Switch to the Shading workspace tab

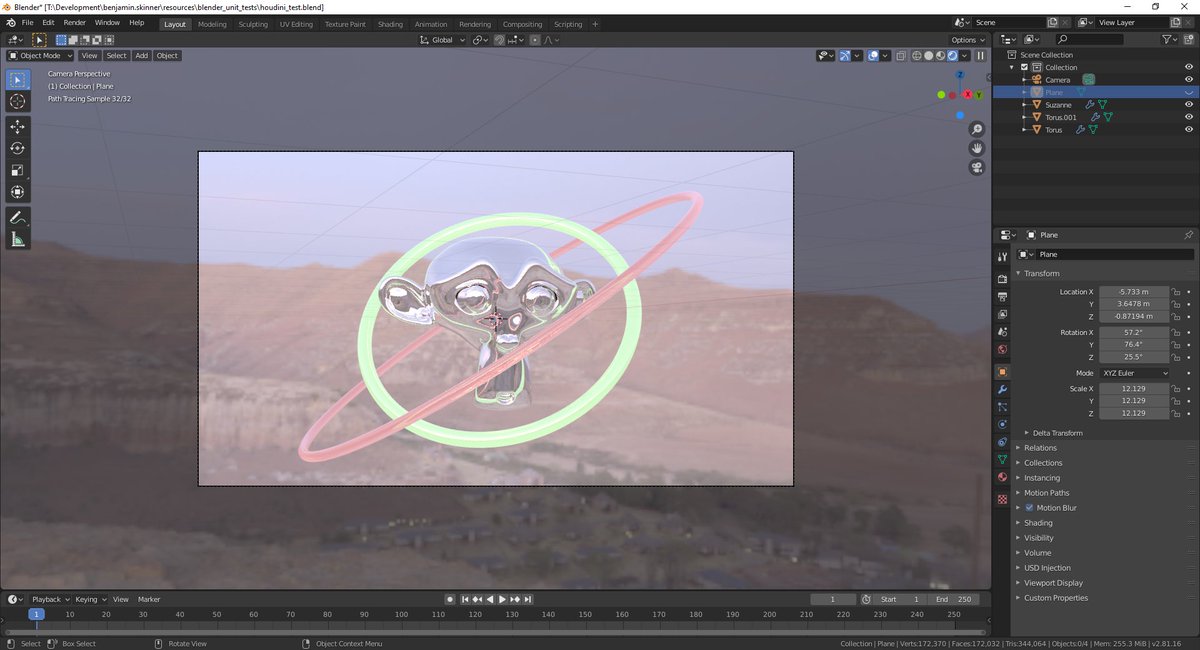pyautogui.click(x=390, y=24)
